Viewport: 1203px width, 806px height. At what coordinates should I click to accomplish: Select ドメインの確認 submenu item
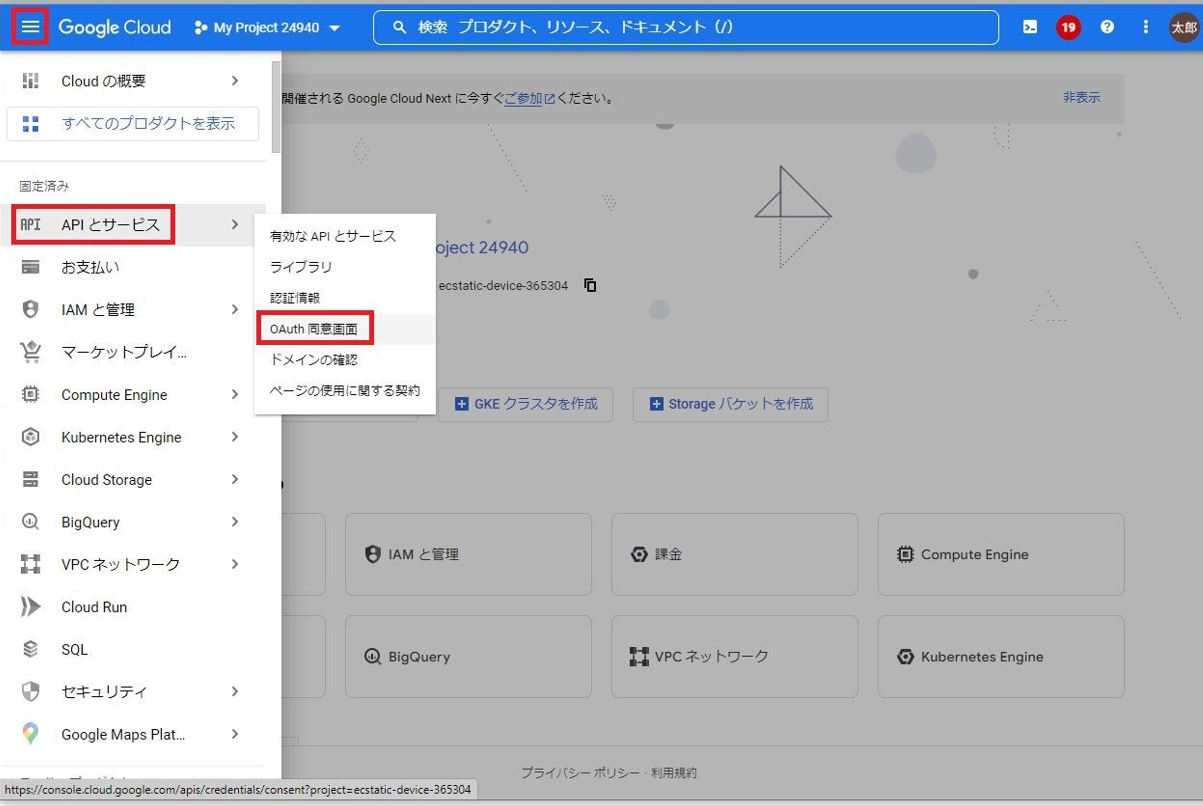click(345, 360)
